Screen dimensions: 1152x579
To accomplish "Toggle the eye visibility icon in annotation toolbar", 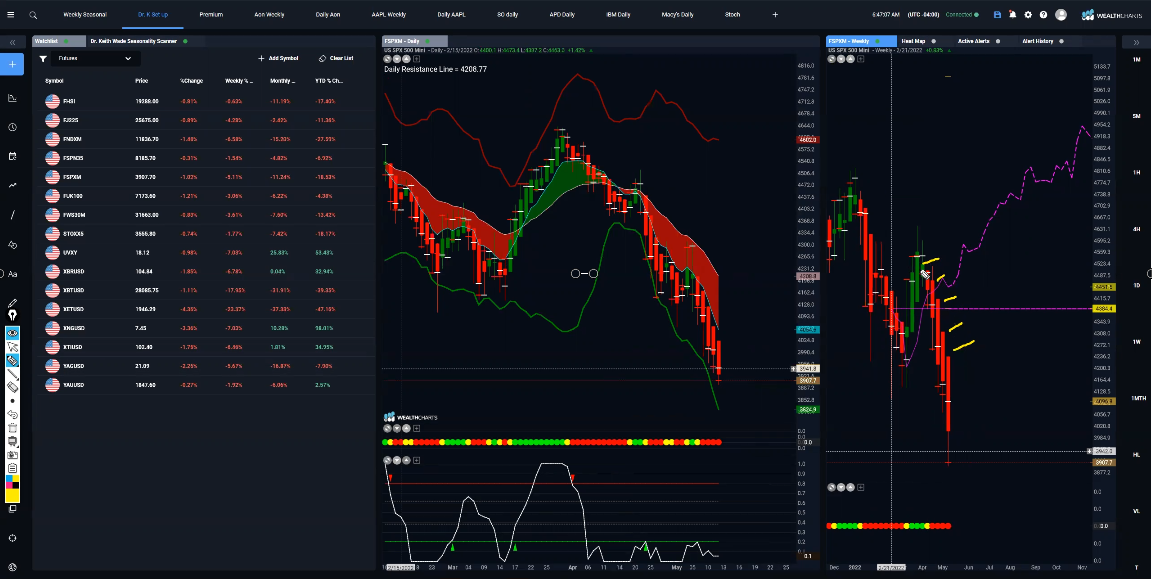I will tap(12, 333).
